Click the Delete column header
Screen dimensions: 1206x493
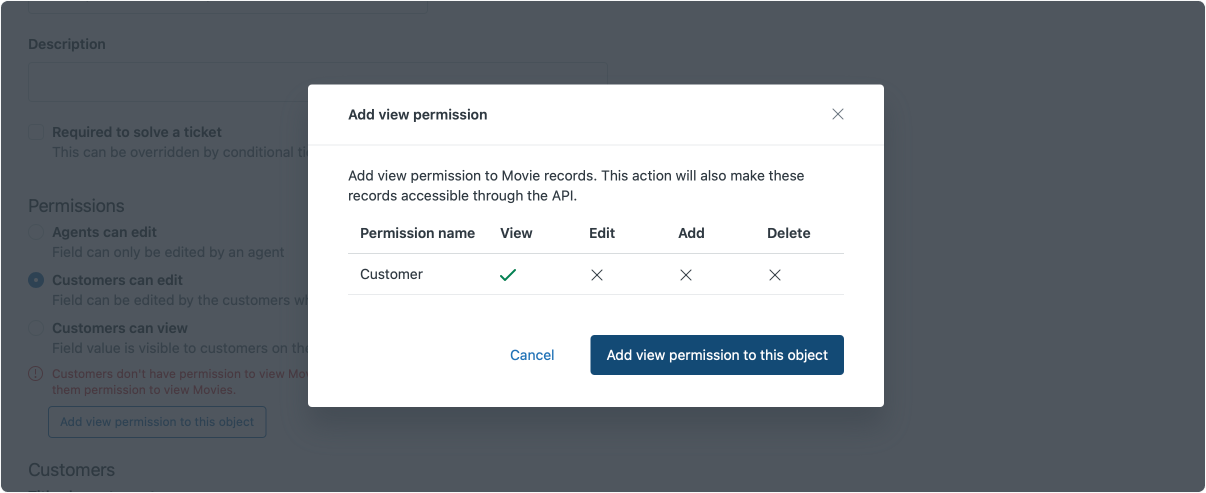point(788,233)
